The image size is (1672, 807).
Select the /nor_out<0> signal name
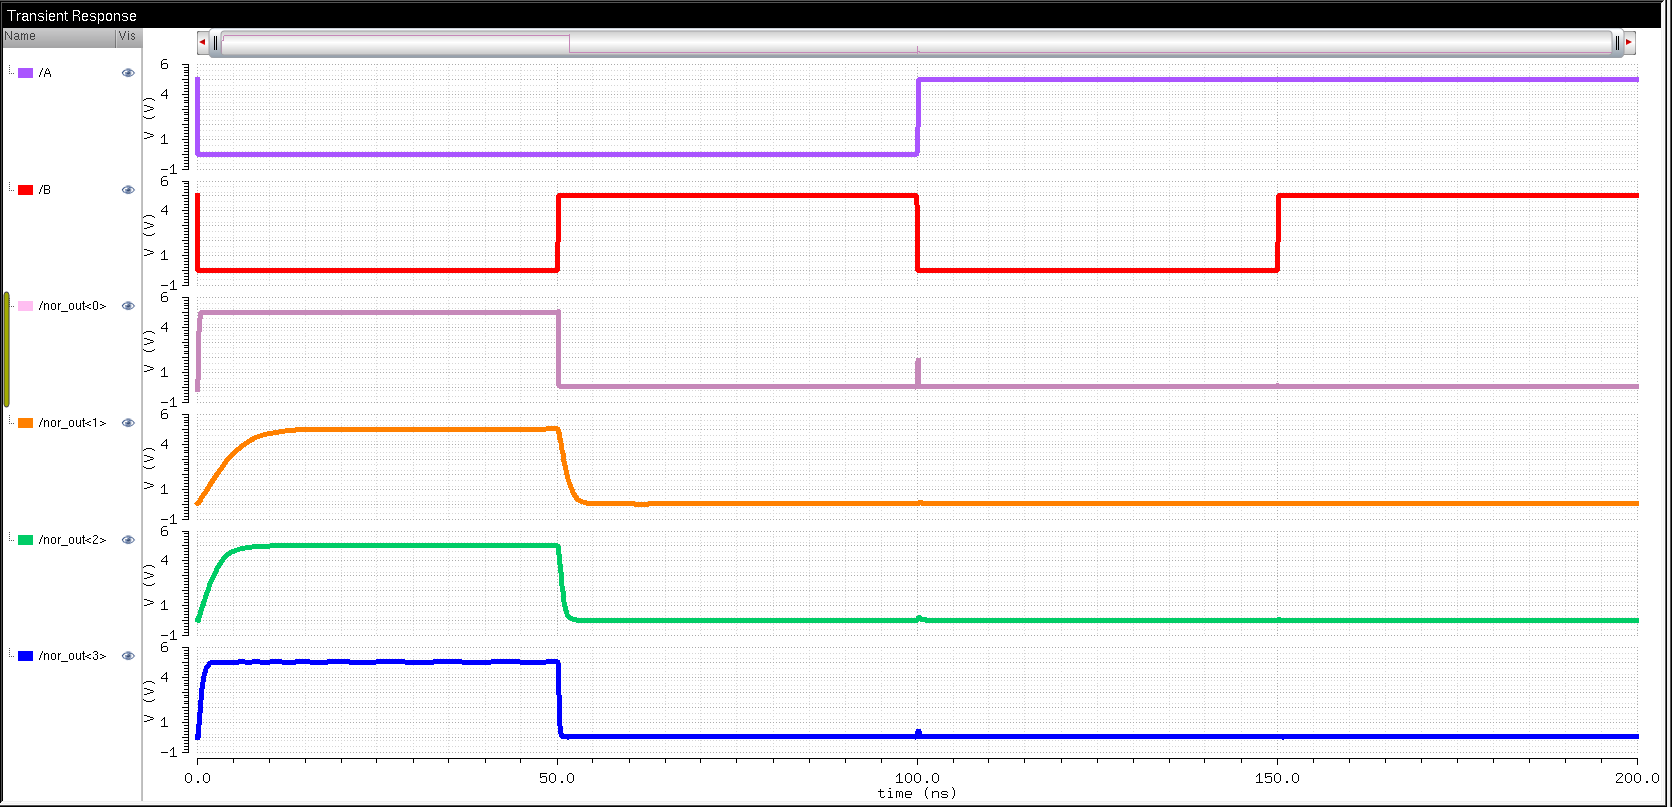coord(72,306)
